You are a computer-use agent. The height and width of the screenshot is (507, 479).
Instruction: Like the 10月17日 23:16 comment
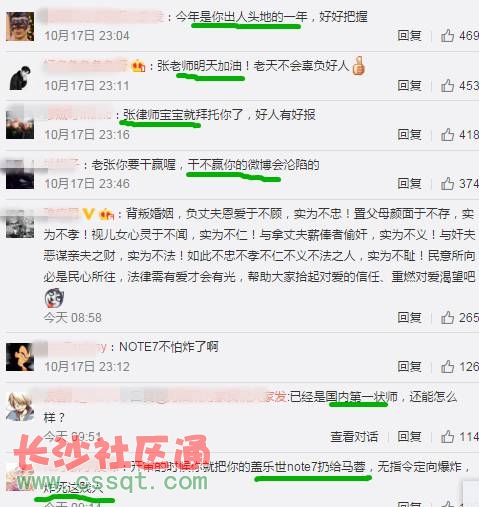447,135
